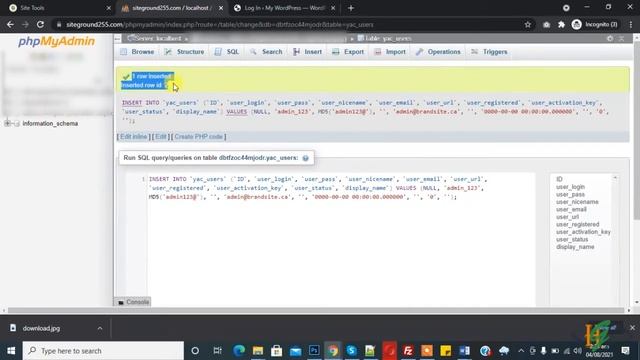The height and width of the screenshot is (360, 640).
Task: Select user_pass in the columns list
Action: click(570, 194)
